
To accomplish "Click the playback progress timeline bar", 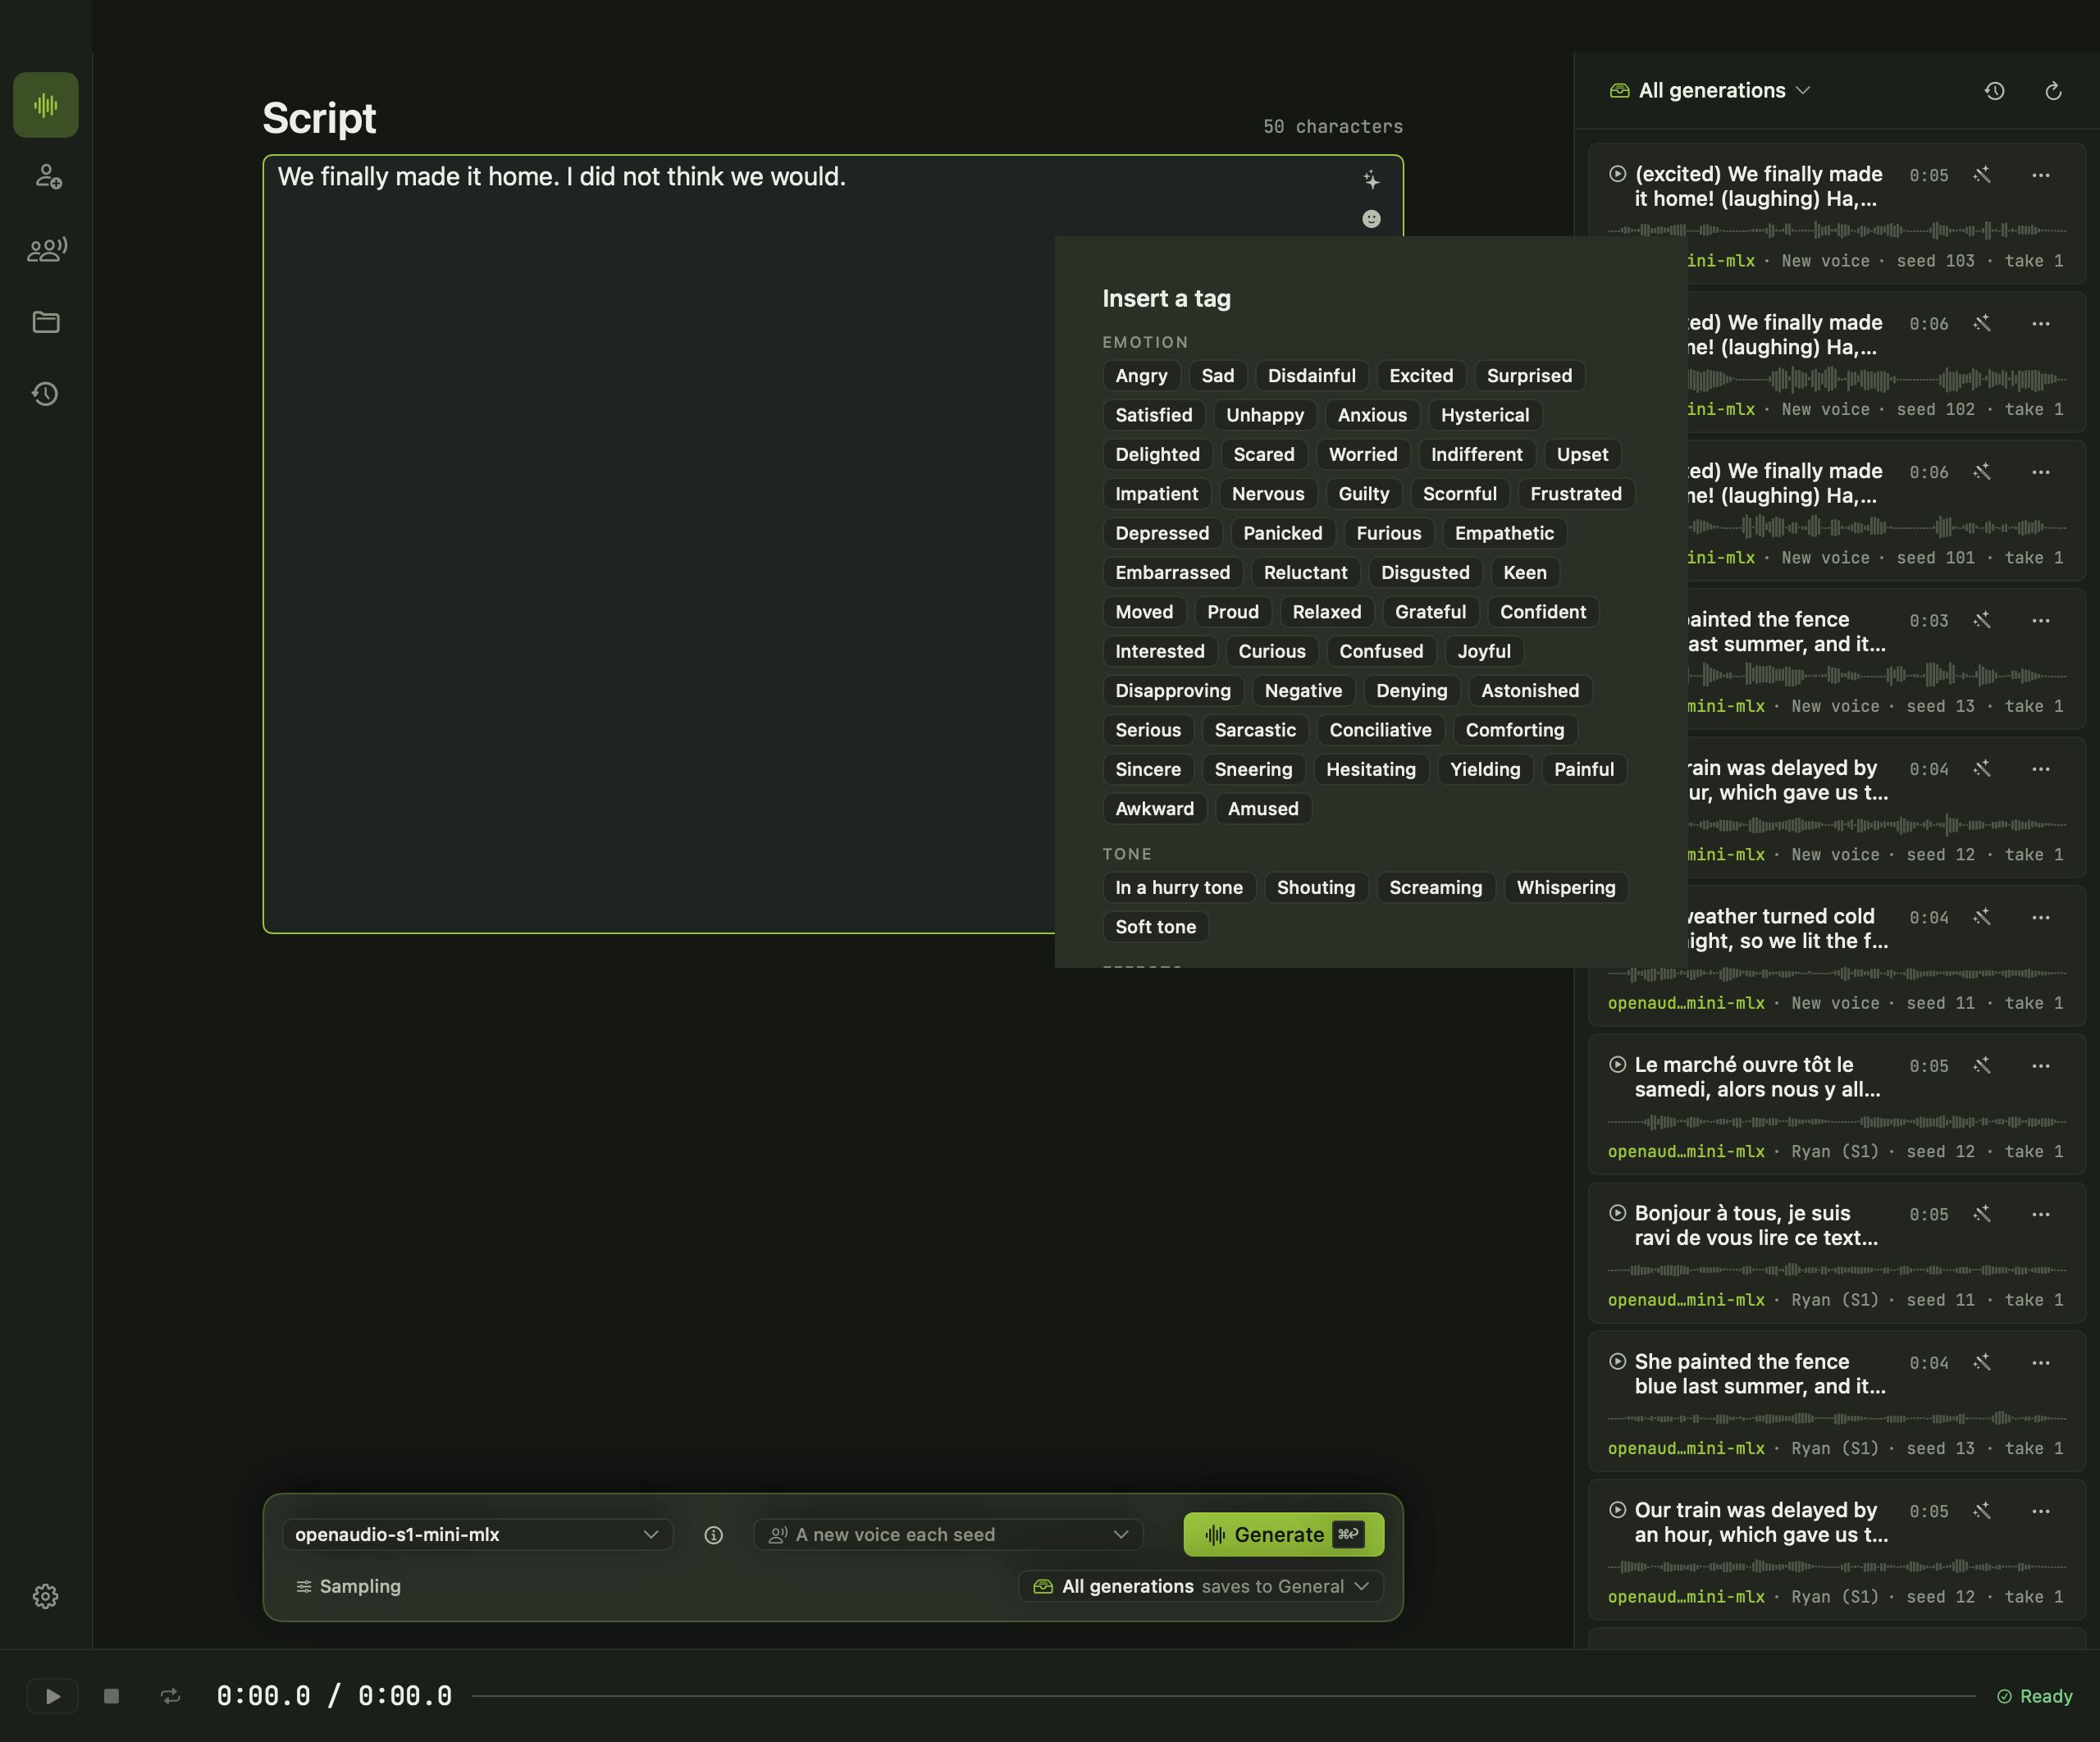I will (x=1223, y=1696).
